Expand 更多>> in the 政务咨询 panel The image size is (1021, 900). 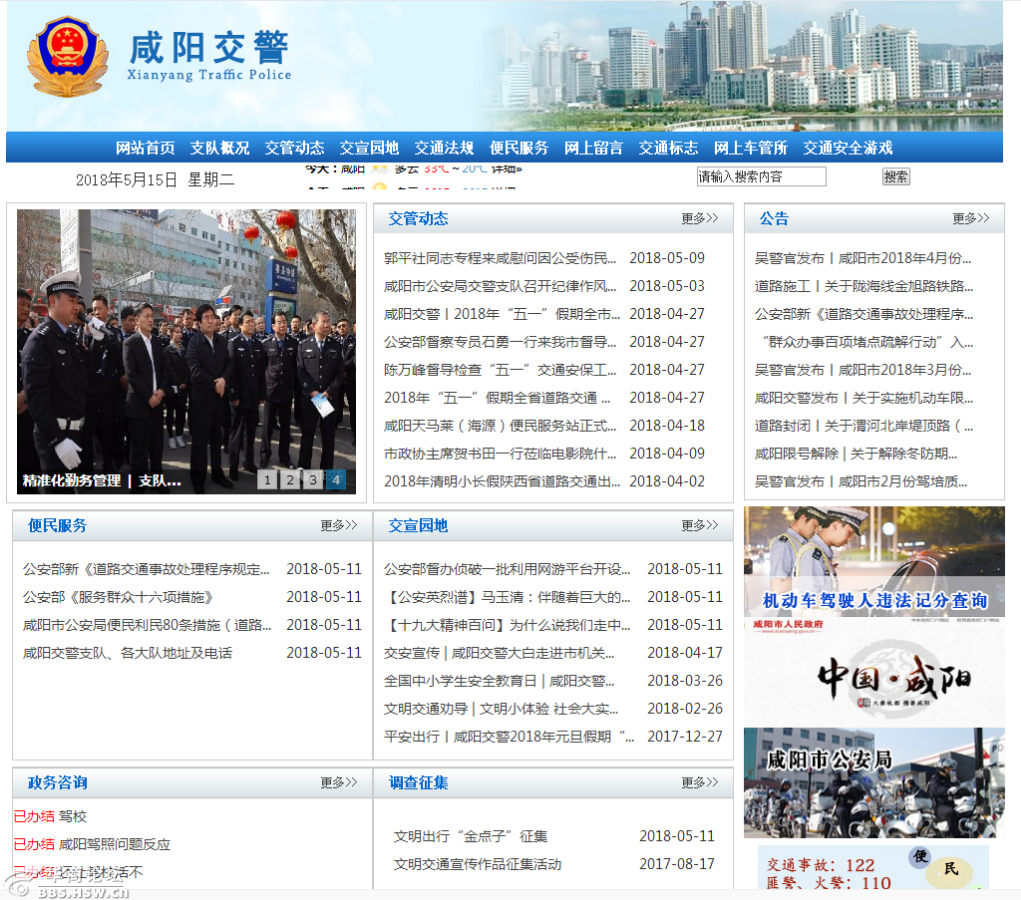tap(339, 782)
